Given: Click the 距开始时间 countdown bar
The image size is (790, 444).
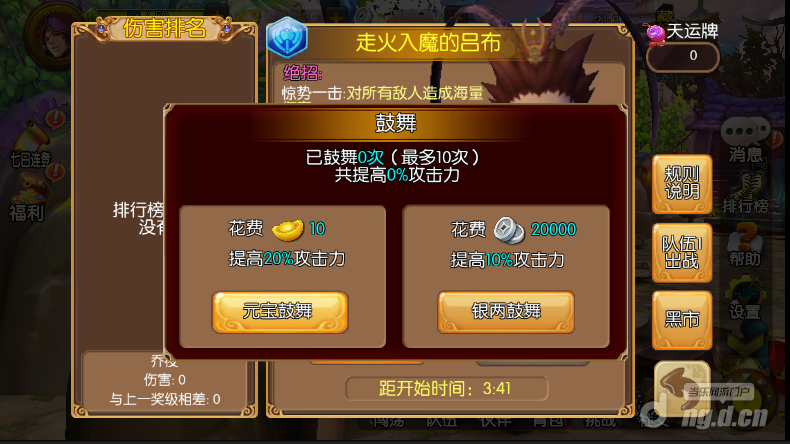Looking at the screenshot, I should point(447,389).
